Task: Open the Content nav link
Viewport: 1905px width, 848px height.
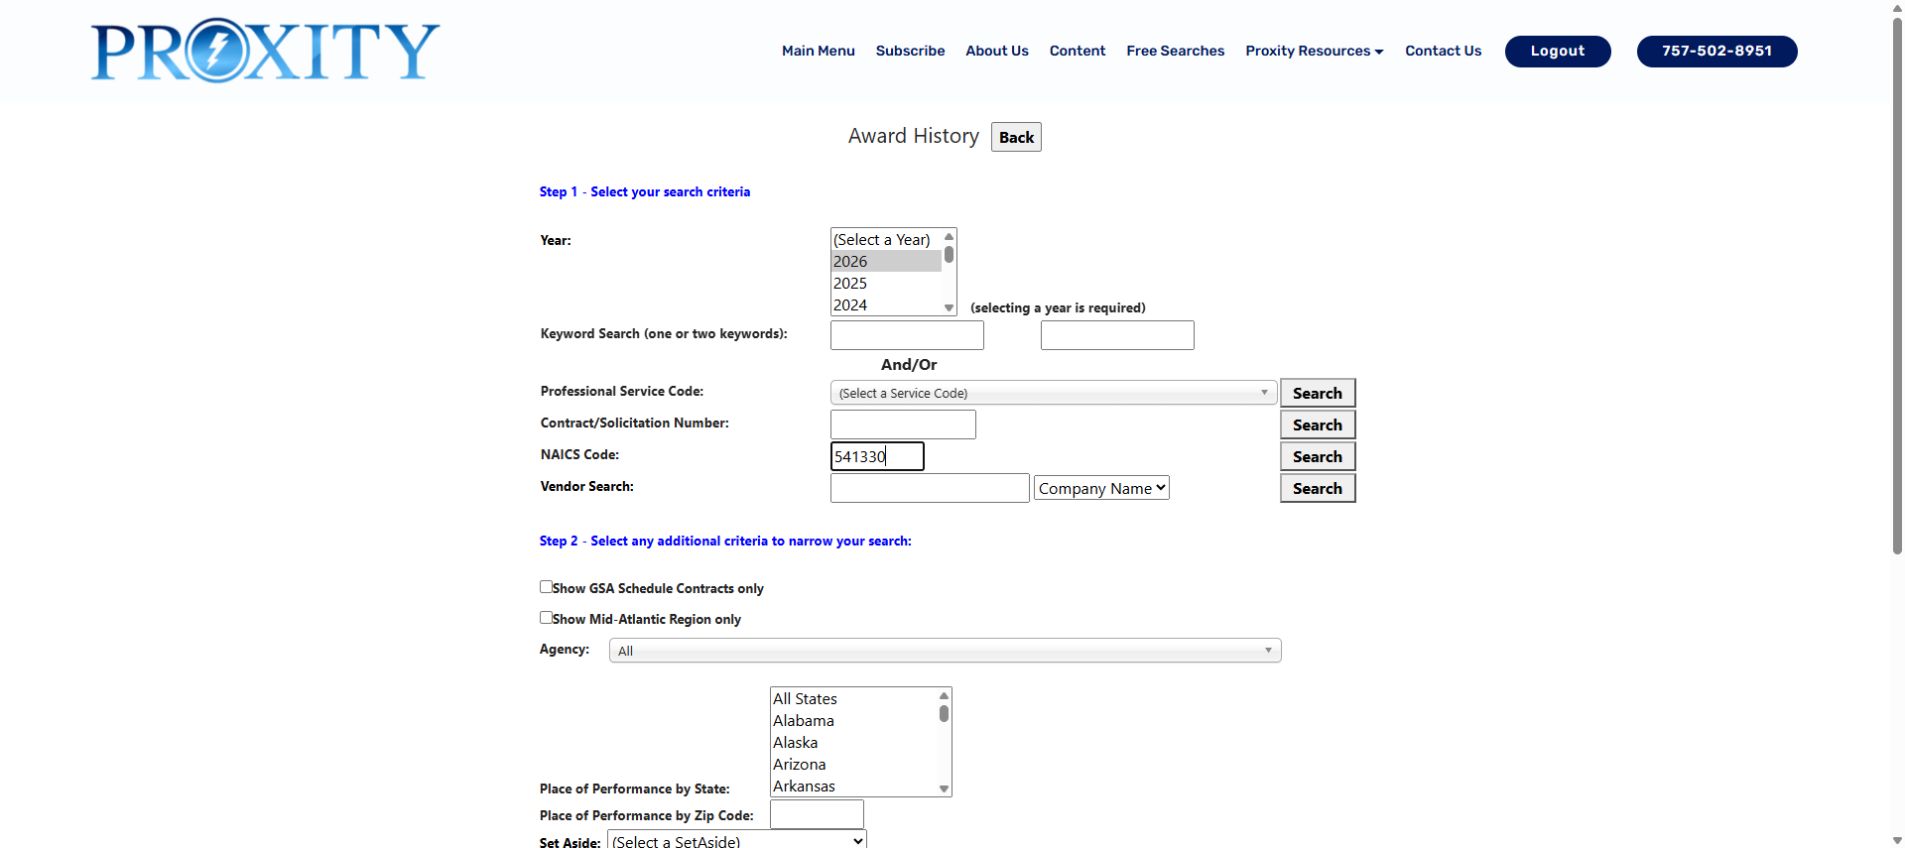Action: click(1077, 51)
